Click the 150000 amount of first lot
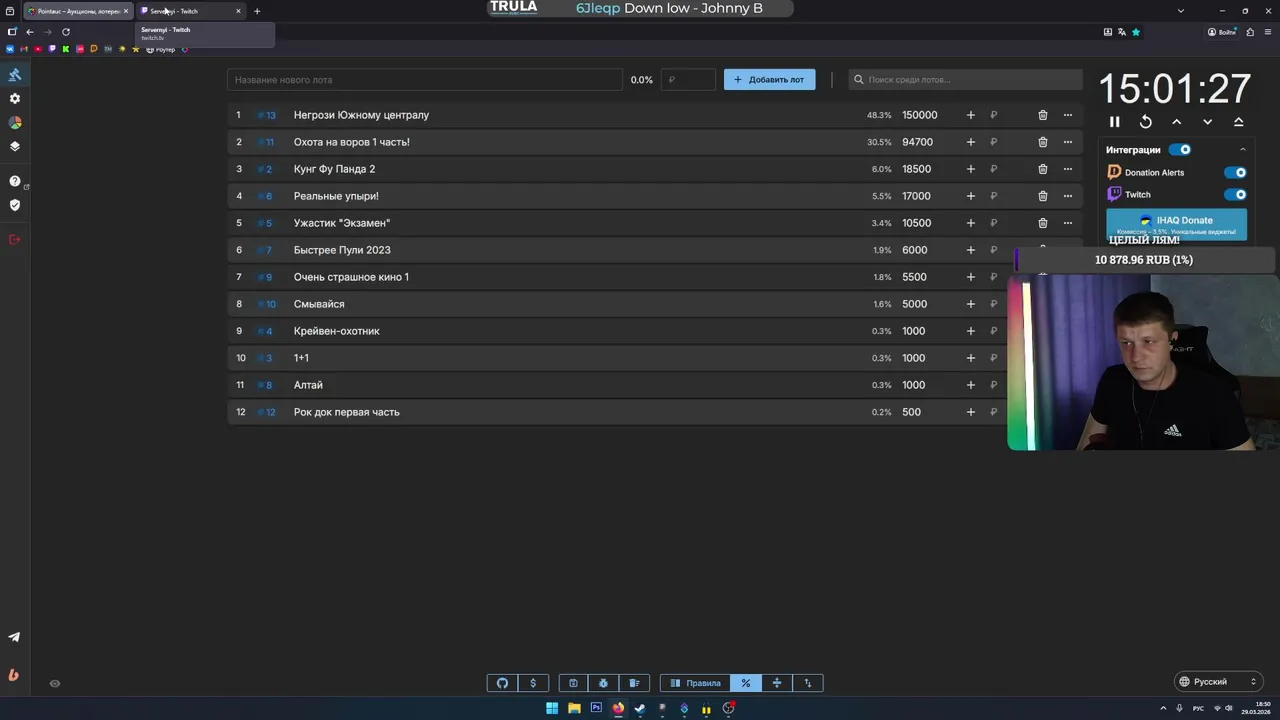This screenshot has height=720, width=1280. tap(920, 115)
